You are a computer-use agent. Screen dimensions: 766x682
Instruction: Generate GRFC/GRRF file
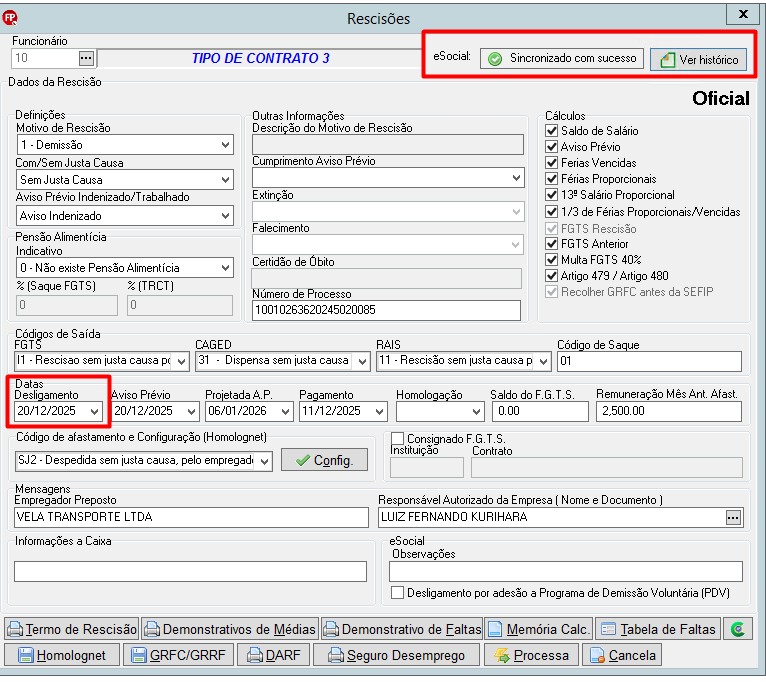(x=179, y=655)
